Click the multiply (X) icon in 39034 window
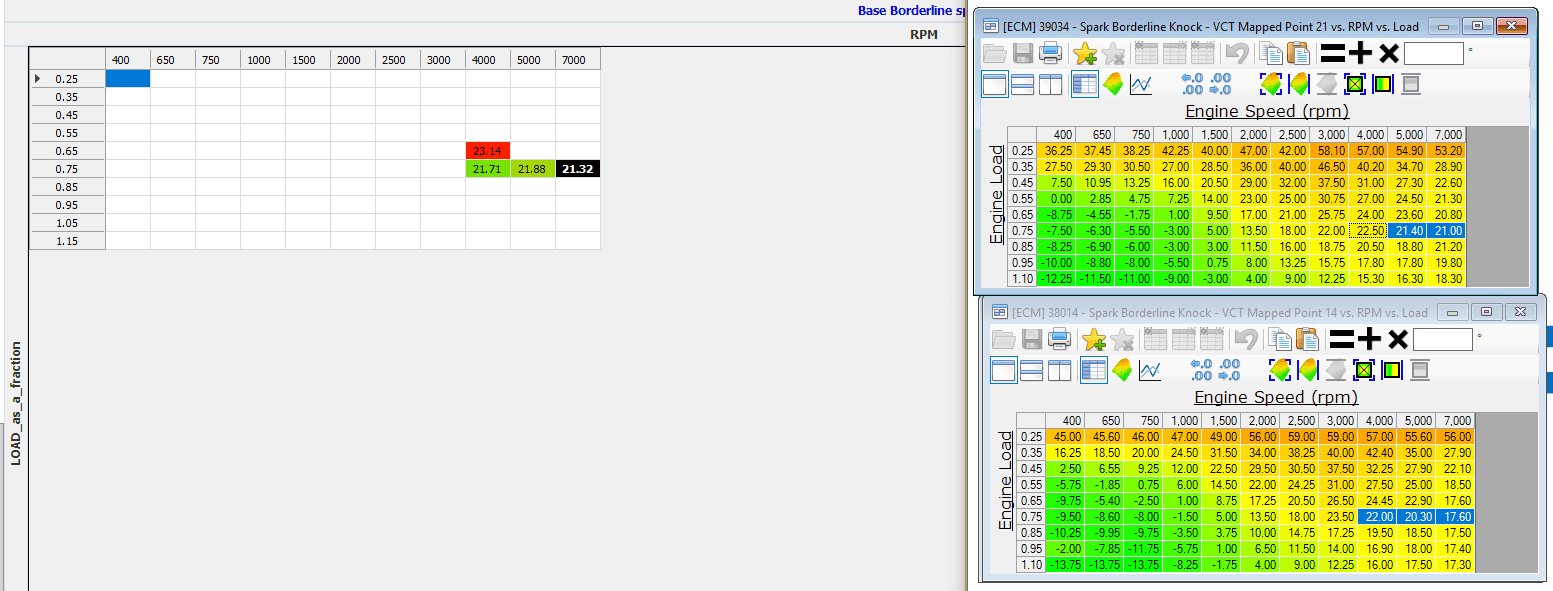 (x=1388, y=54)
